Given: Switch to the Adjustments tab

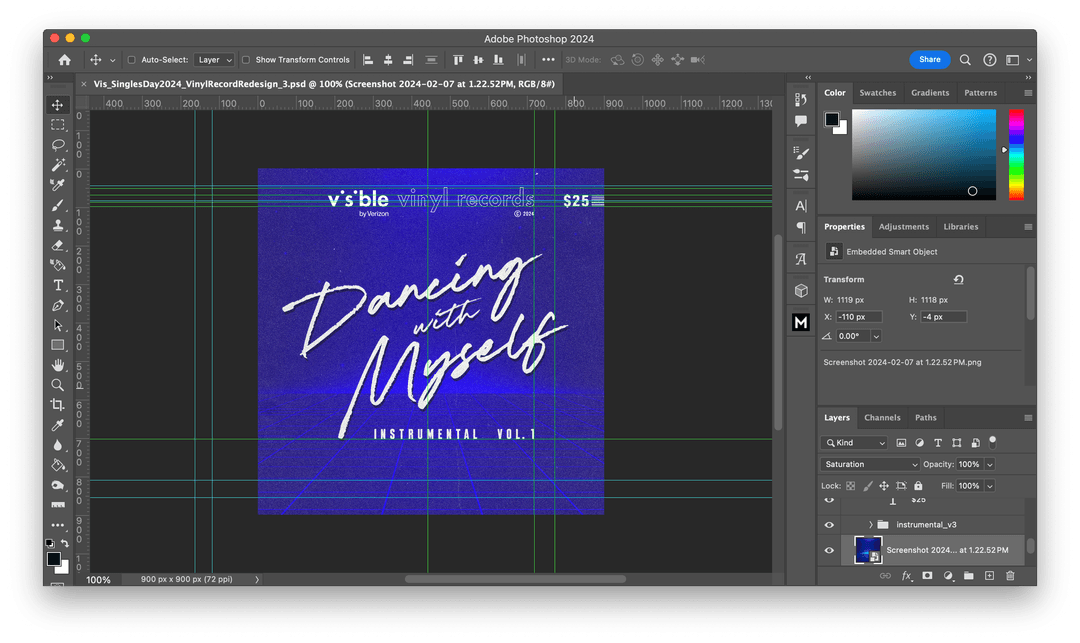Looking at the screenshot, I should (x=904, y=226).
